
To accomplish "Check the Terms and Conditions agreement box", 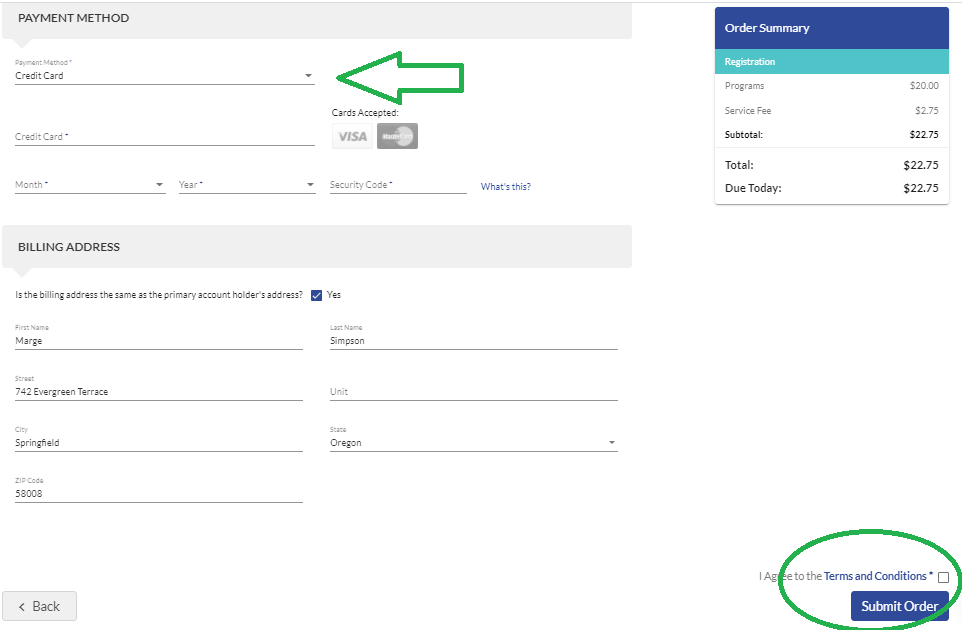I will tap(943, 577).
